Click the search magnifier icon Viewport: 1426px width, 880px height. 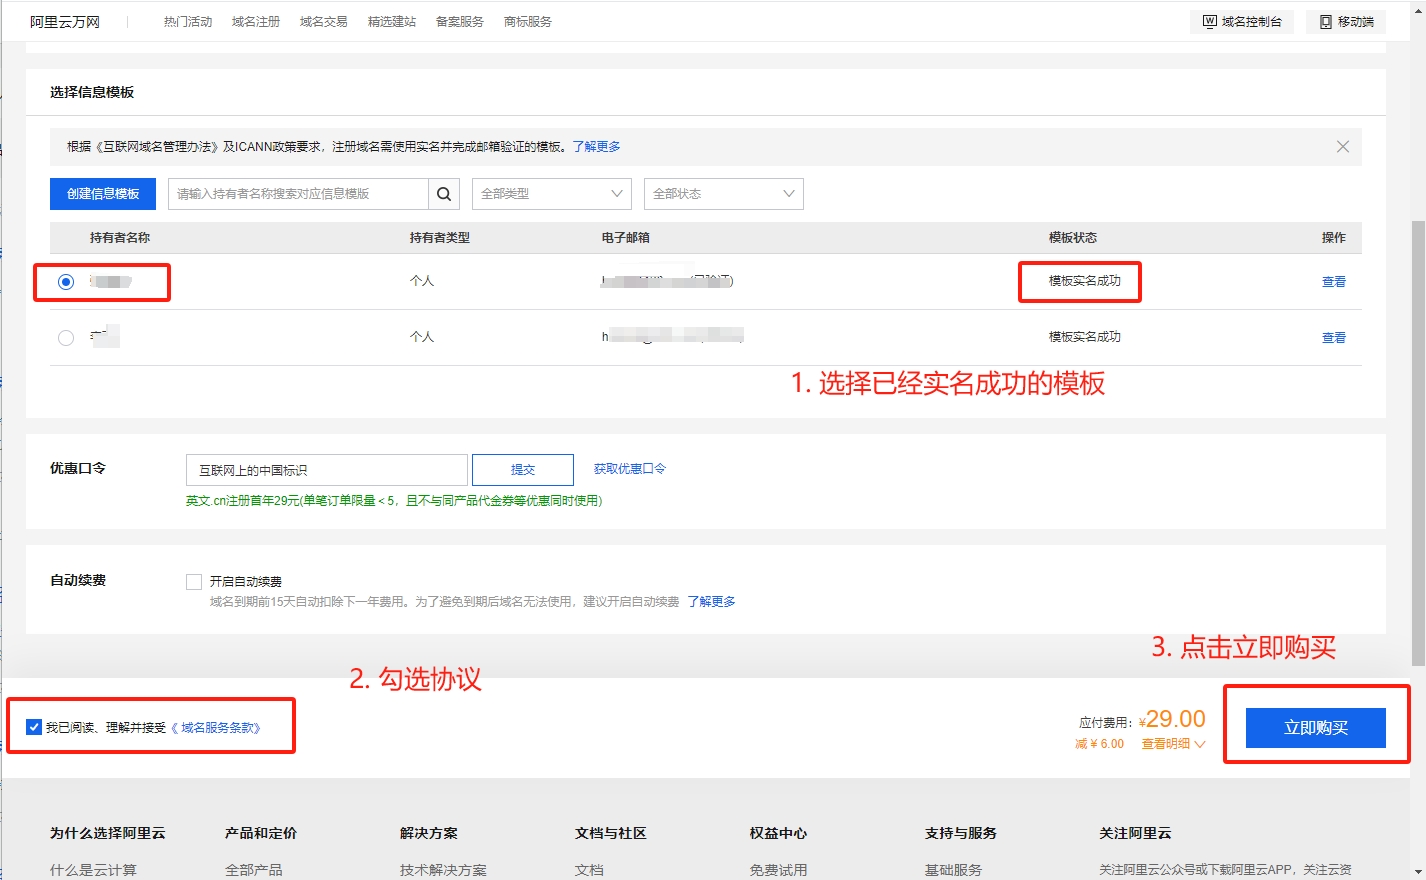(444, 194)
